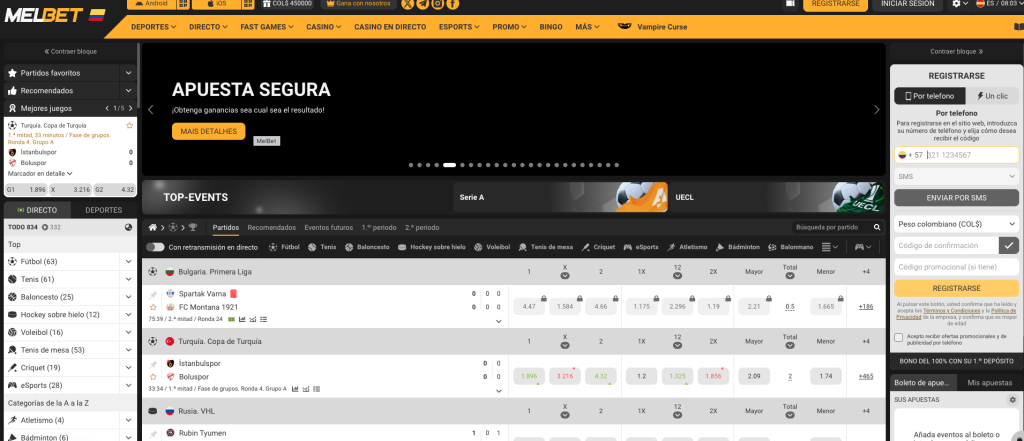Select the Fútbol sport filter icon
This screenshot has width=1024, height=441.
tap(274, 246)
